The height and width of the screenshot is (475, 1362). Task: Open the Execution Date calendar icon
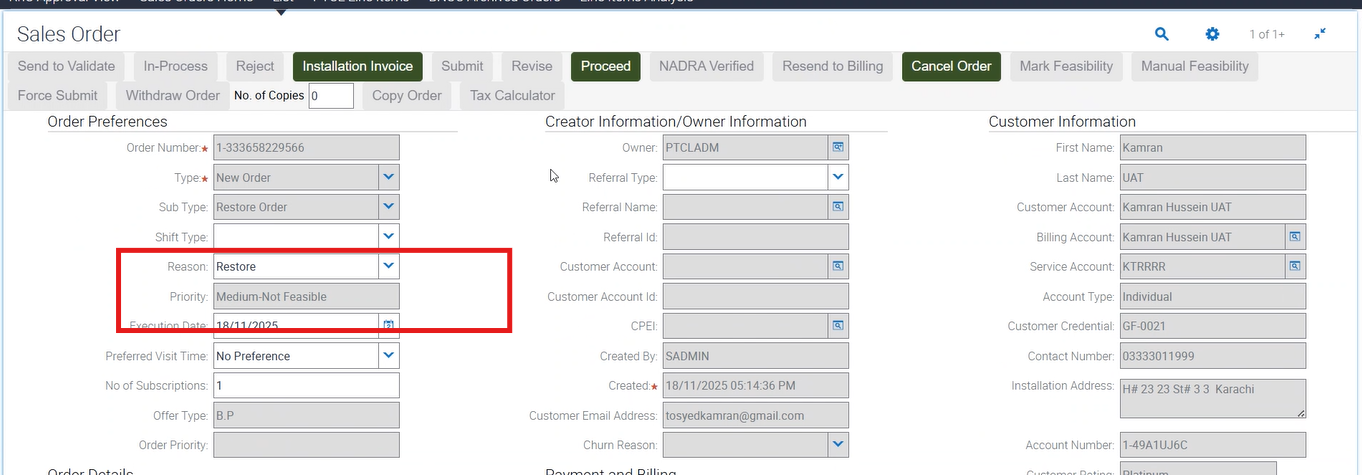point(389,325)
